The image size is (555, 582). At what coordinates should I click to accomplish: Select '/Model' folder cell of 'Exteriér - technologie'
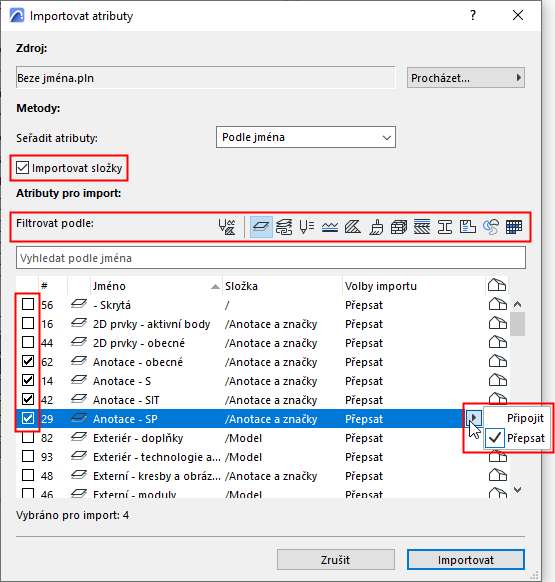click(x=244, y=457)
